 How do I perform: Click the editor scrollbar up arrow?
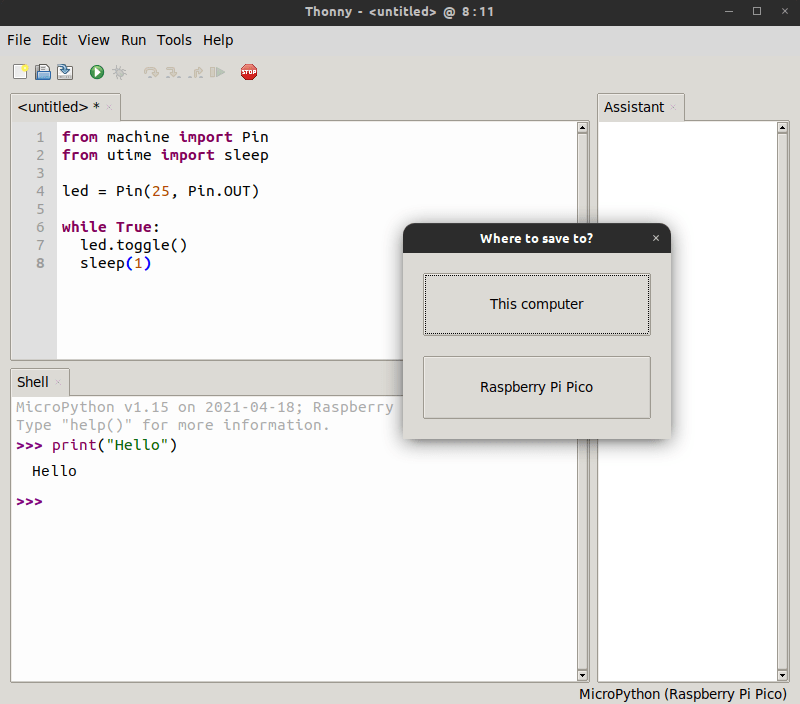coord(582,128)
